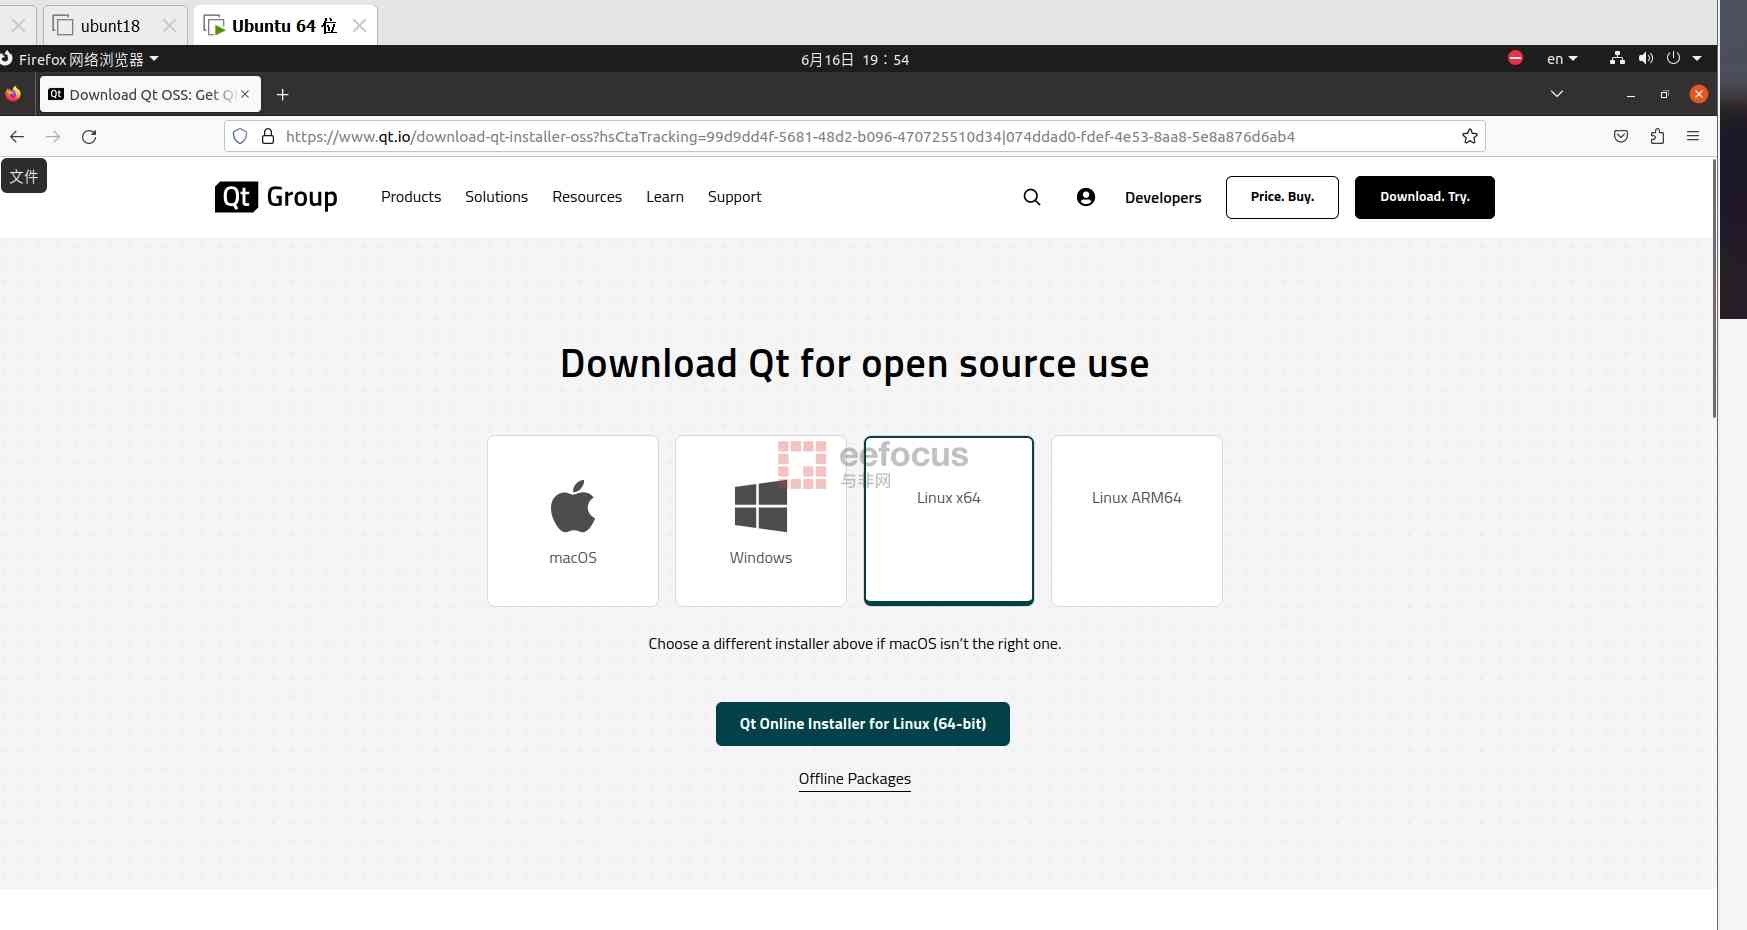Select the macOS installer card

pos(573,521)
